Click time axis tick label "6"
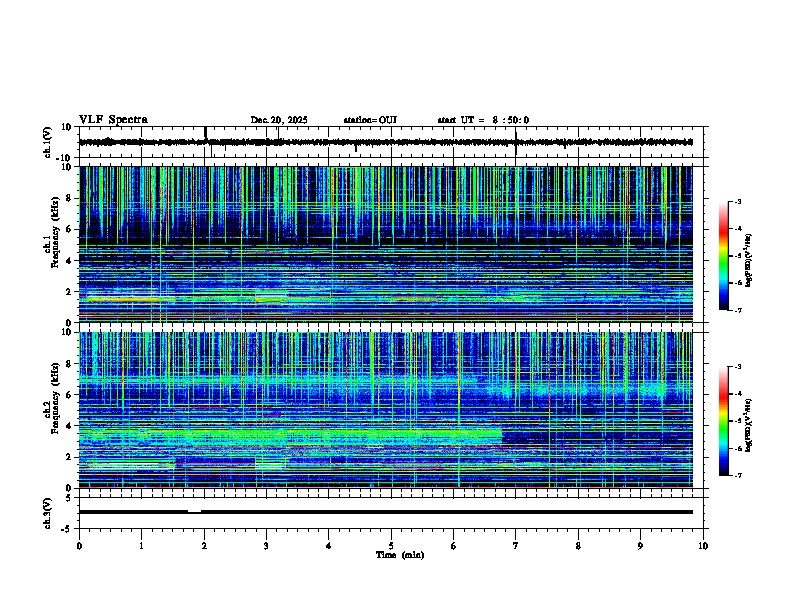792x612 pixels. pyautogui.click(x=454, y=546)
